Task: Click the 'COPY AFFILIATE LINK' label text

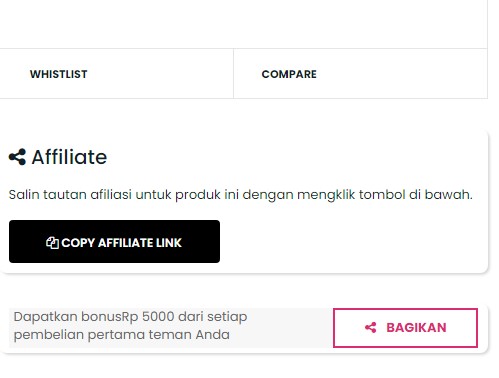Action: 122,243
